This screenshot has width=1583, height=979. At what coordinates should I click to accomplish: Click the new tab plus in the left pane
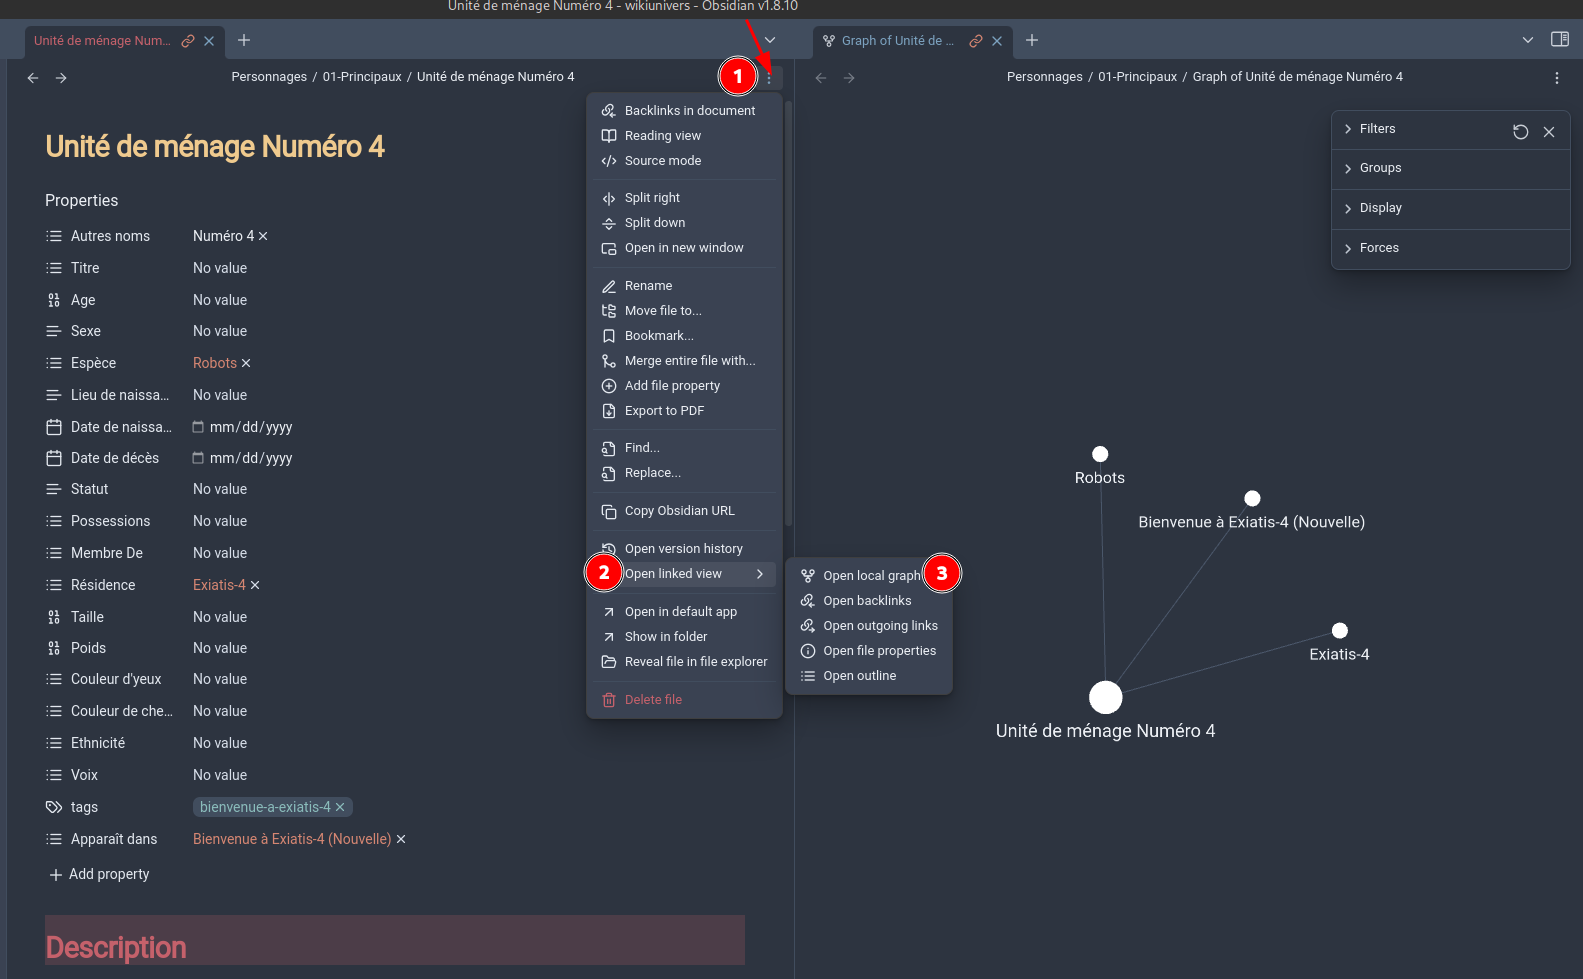click(244, 41)
